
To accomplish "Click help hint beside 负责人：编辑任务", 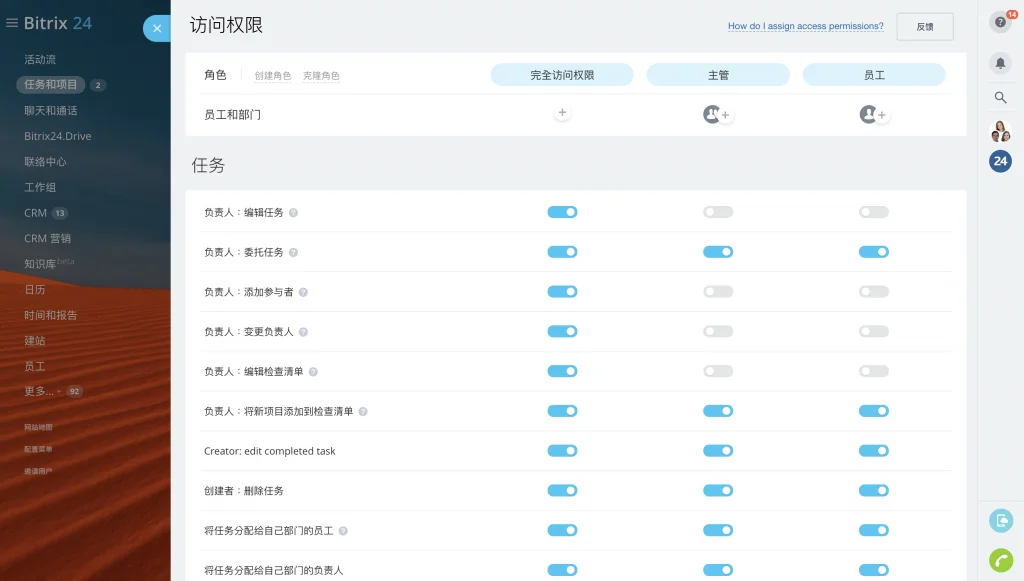I will tap(293, 213).
